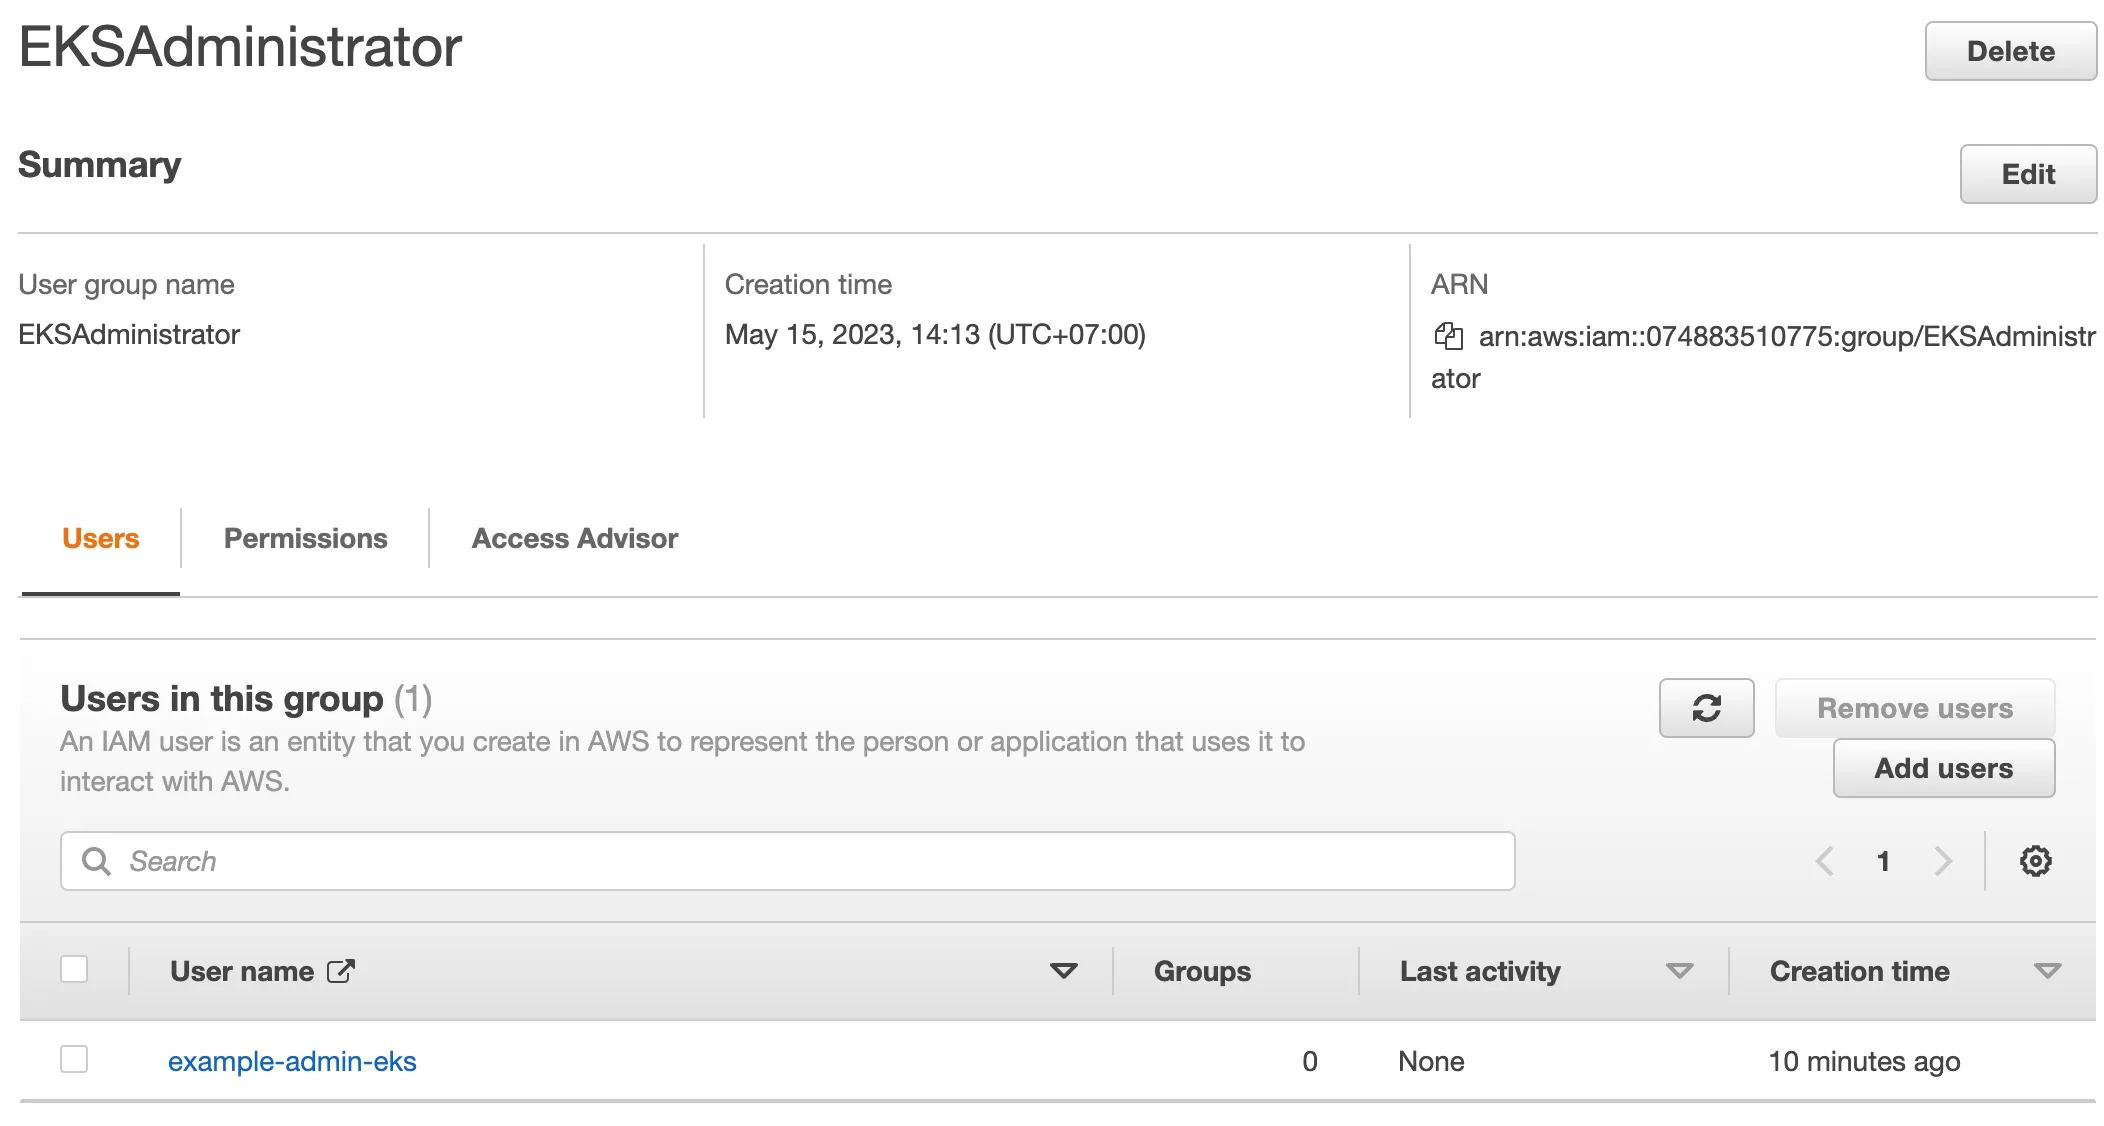Click the search magnifier icon

96,861
